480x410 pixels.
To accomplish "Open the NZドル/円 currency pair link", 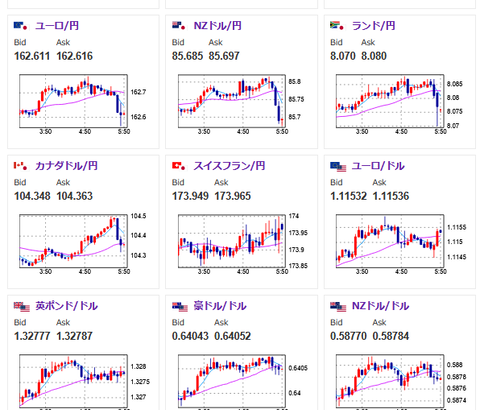I will coord(218,26).
